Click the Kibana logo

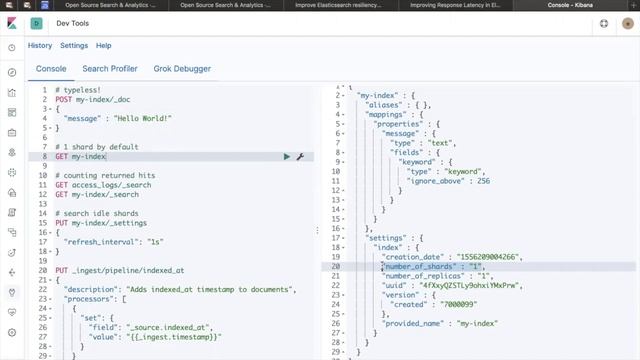coord(12,23)
